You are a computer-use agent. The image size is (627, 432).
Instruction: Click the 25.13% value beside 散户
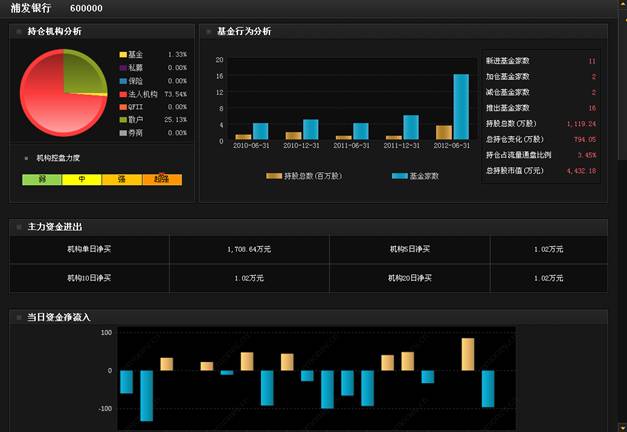click(x=176, y=120)
